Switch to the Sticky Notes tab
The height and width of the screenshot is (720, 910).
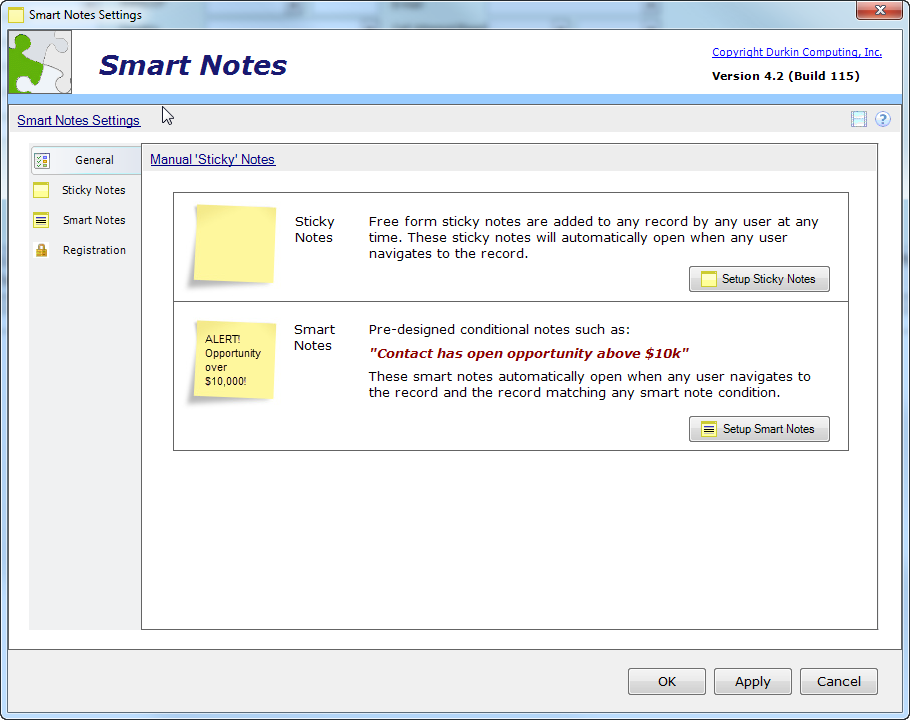[x=86, y=190]
